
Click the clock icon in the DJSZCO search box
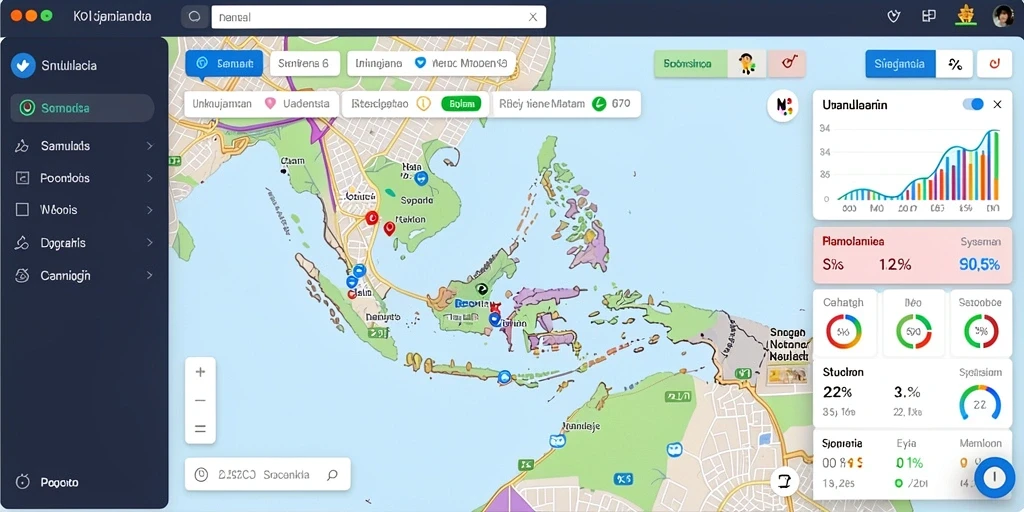coord(201,475)
